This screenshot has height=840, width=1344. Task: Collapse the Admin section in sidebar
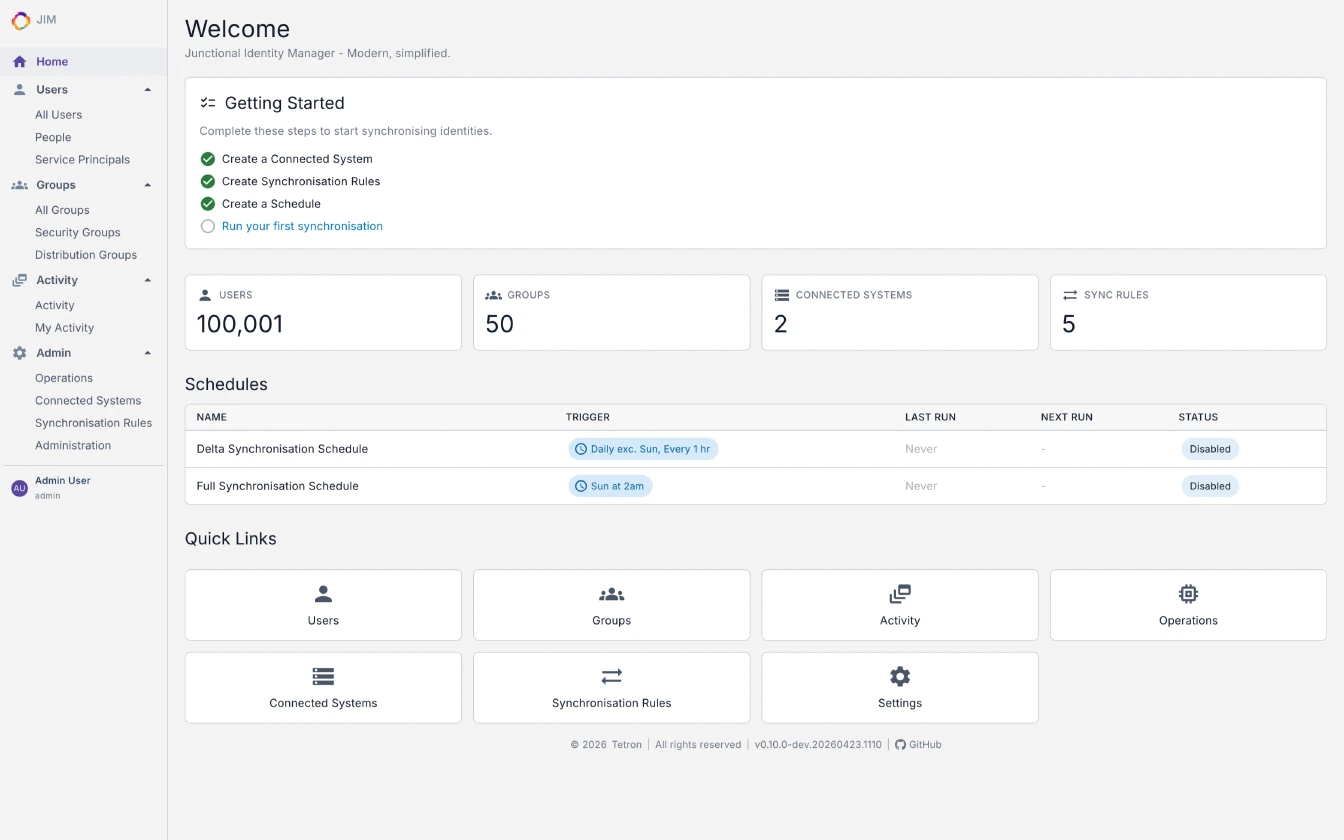(x=148, y=352)
